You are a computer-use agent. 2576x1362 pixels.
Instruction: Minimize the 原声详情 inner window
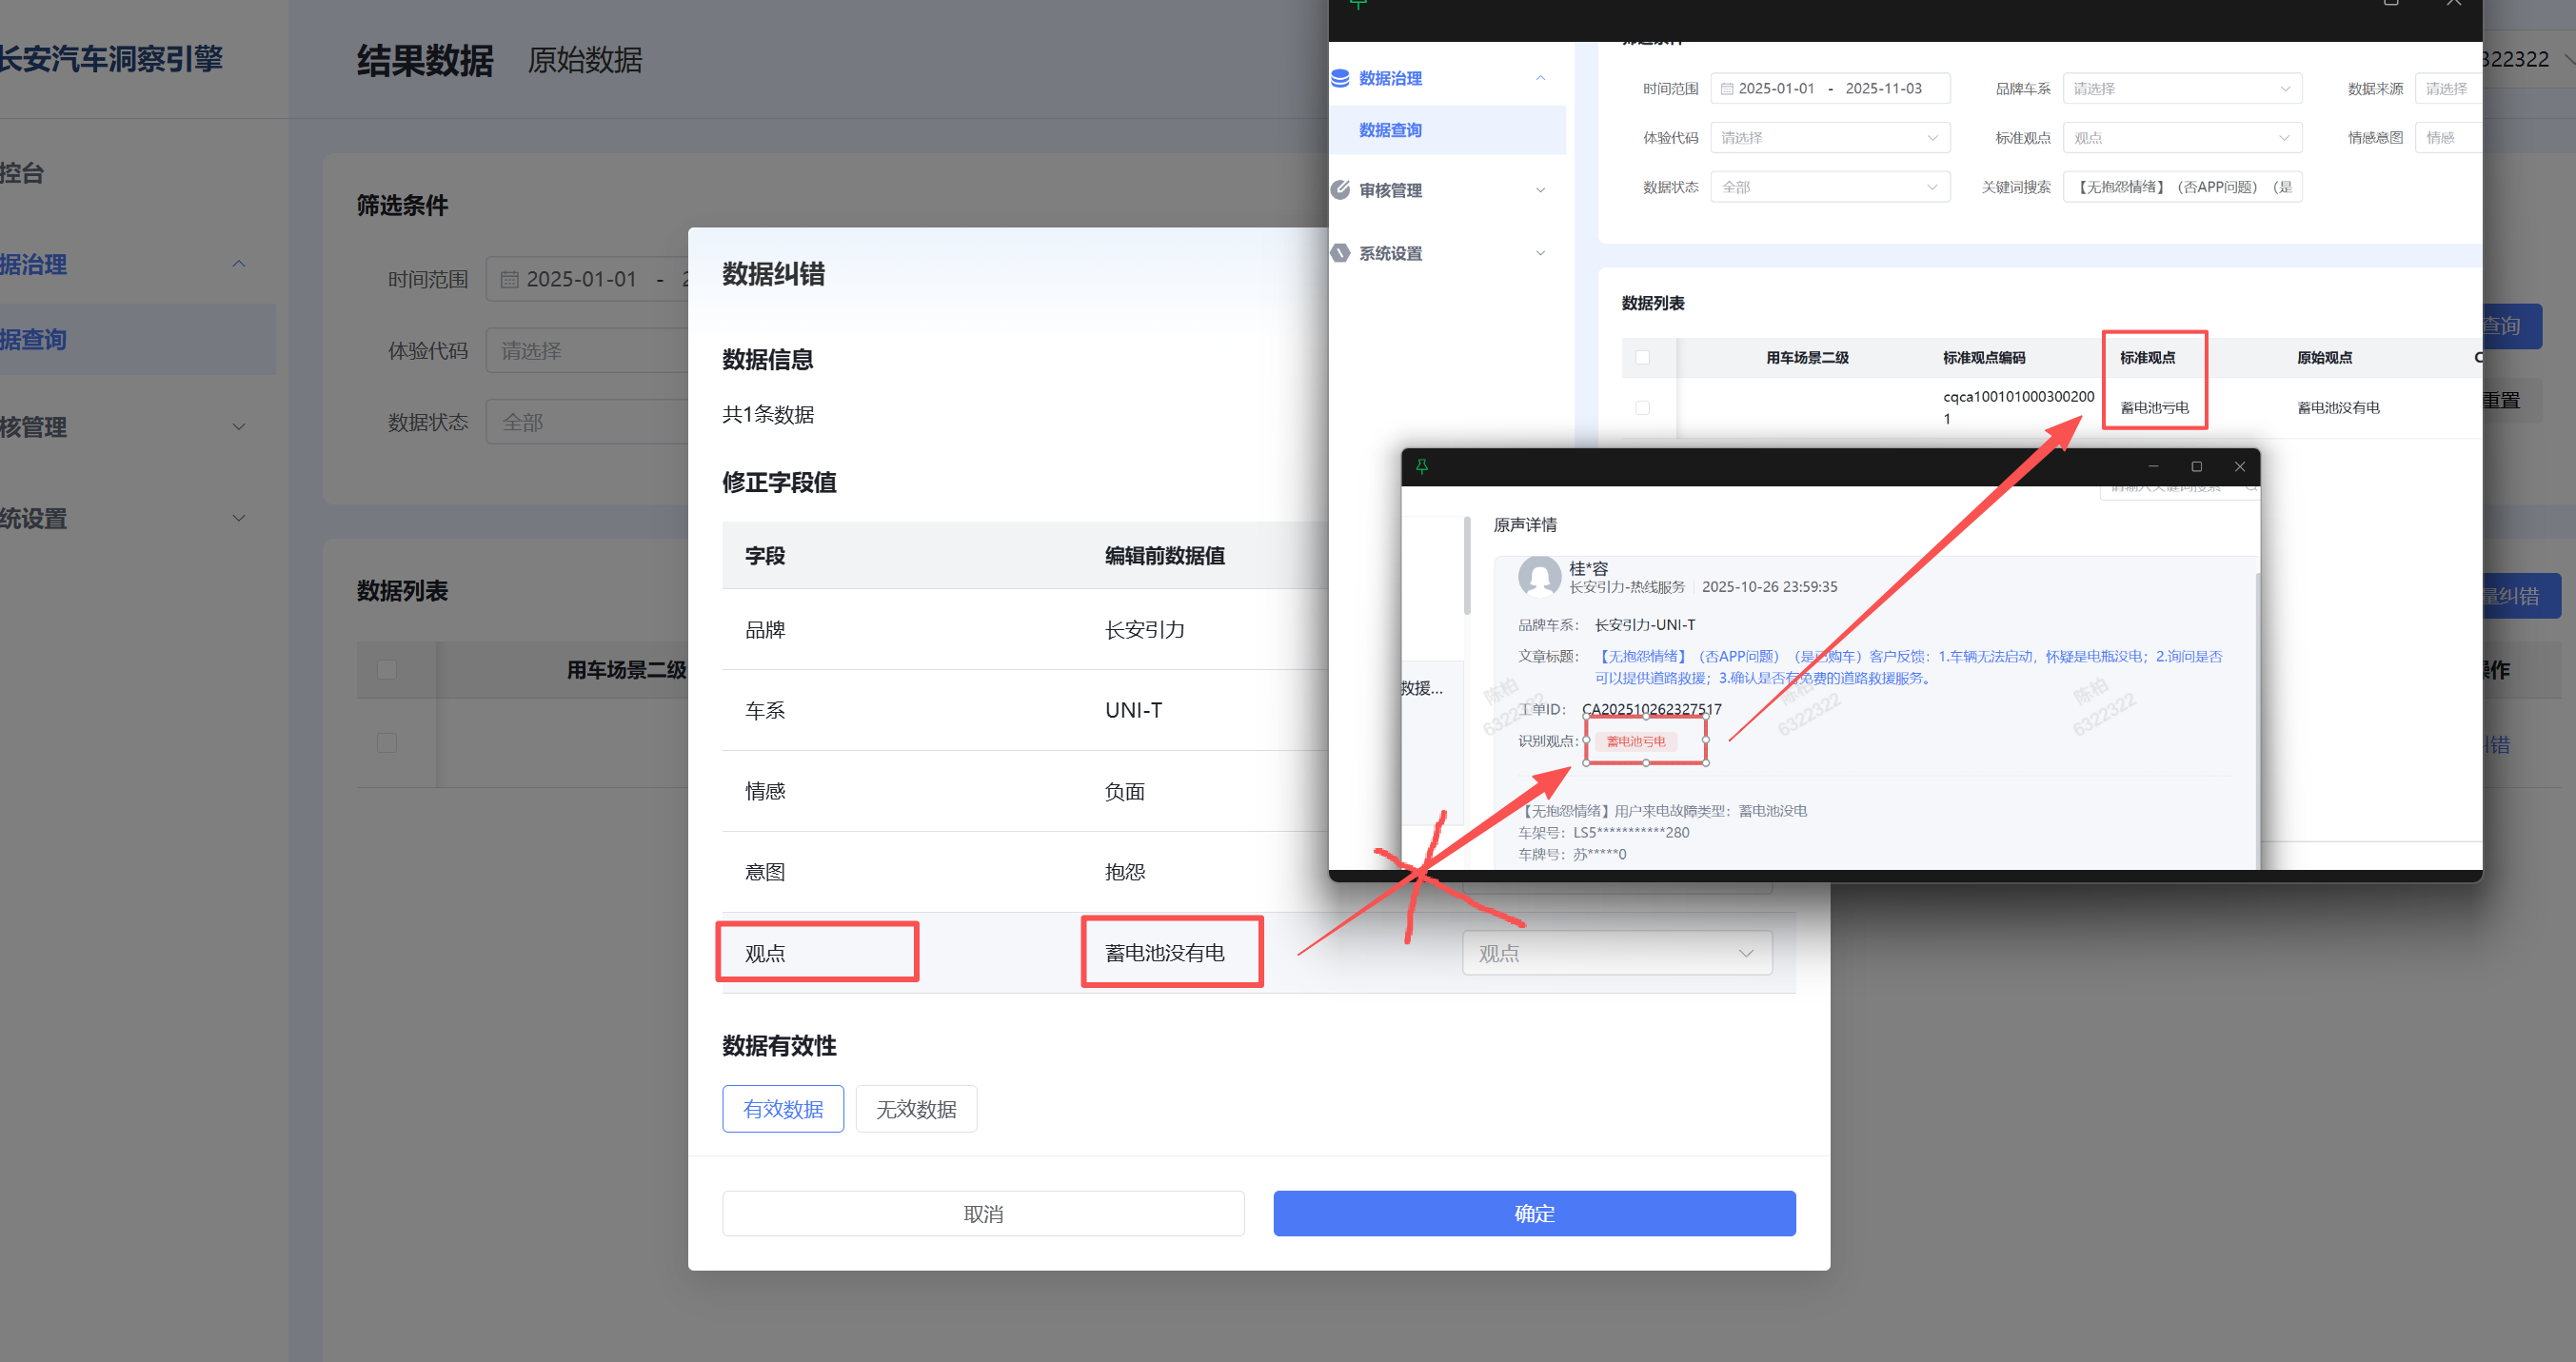[x=2153, y=467]
